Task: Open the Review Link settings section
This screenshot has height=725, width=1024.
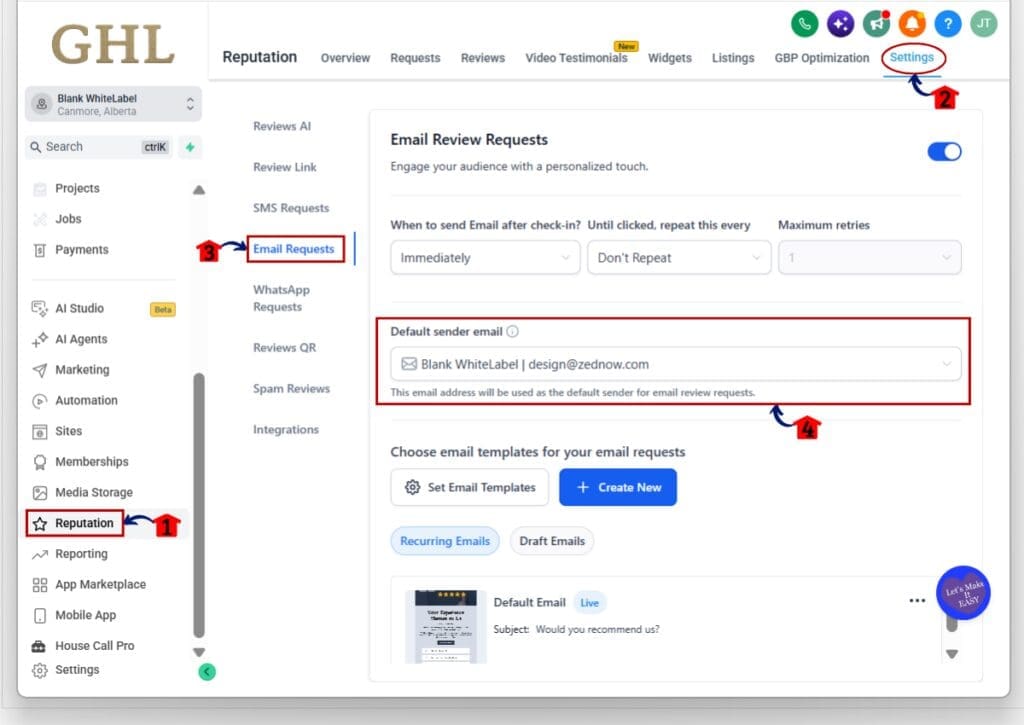Action: tap(285, 167)
